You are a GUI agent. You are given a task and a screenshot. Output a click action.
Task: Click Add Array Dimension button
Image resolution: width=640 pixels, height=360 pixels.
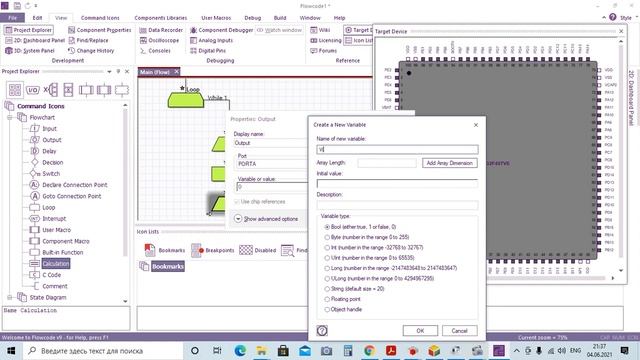450,163
